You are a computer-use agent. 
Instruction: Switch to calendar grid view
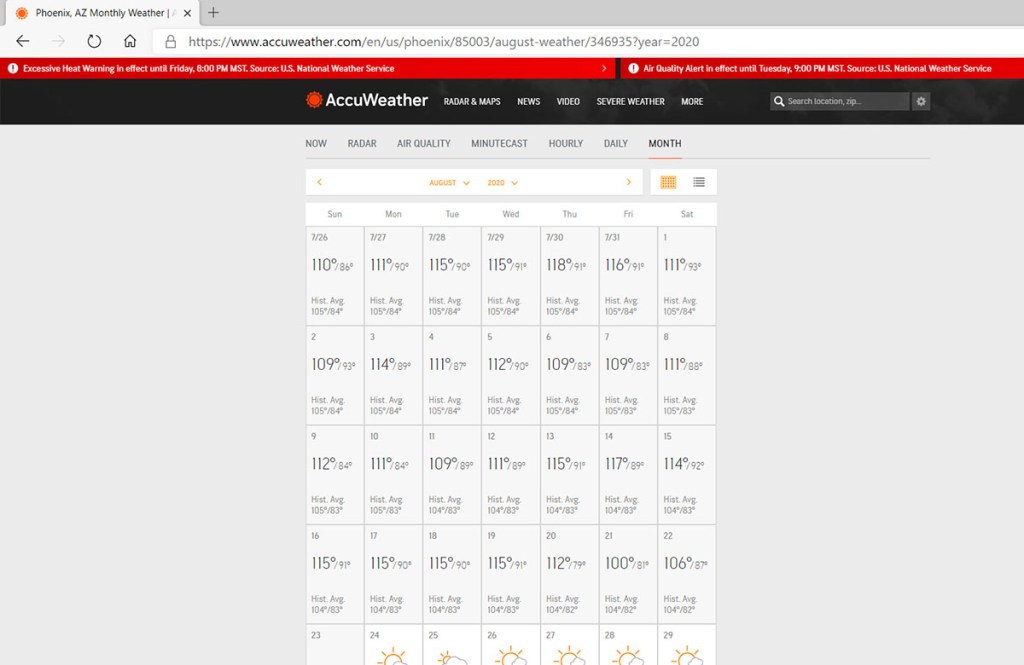pyautogui.click(x=668, y=182)
